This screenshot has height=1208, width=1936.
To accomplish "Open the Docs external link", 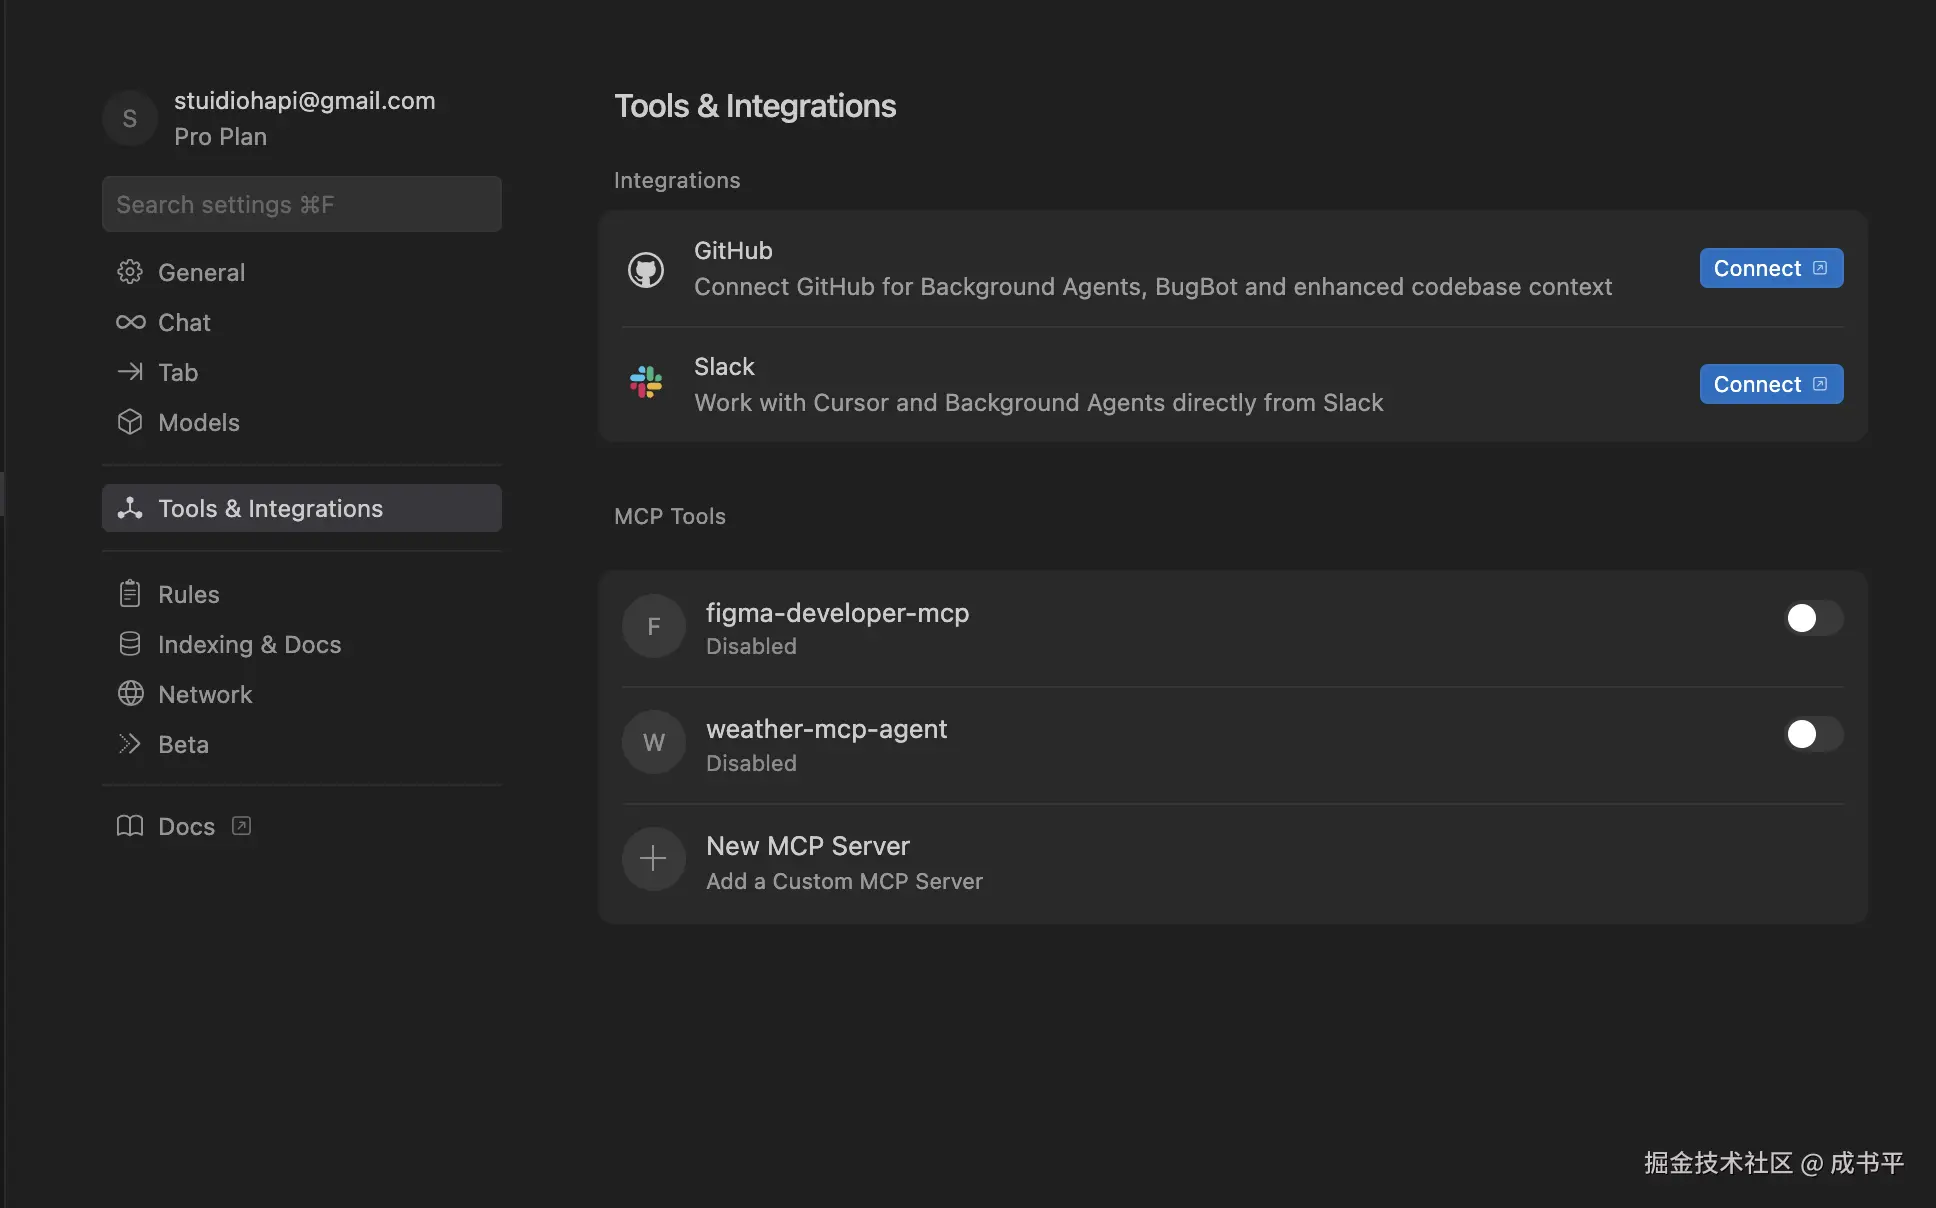I will point(187,826).
